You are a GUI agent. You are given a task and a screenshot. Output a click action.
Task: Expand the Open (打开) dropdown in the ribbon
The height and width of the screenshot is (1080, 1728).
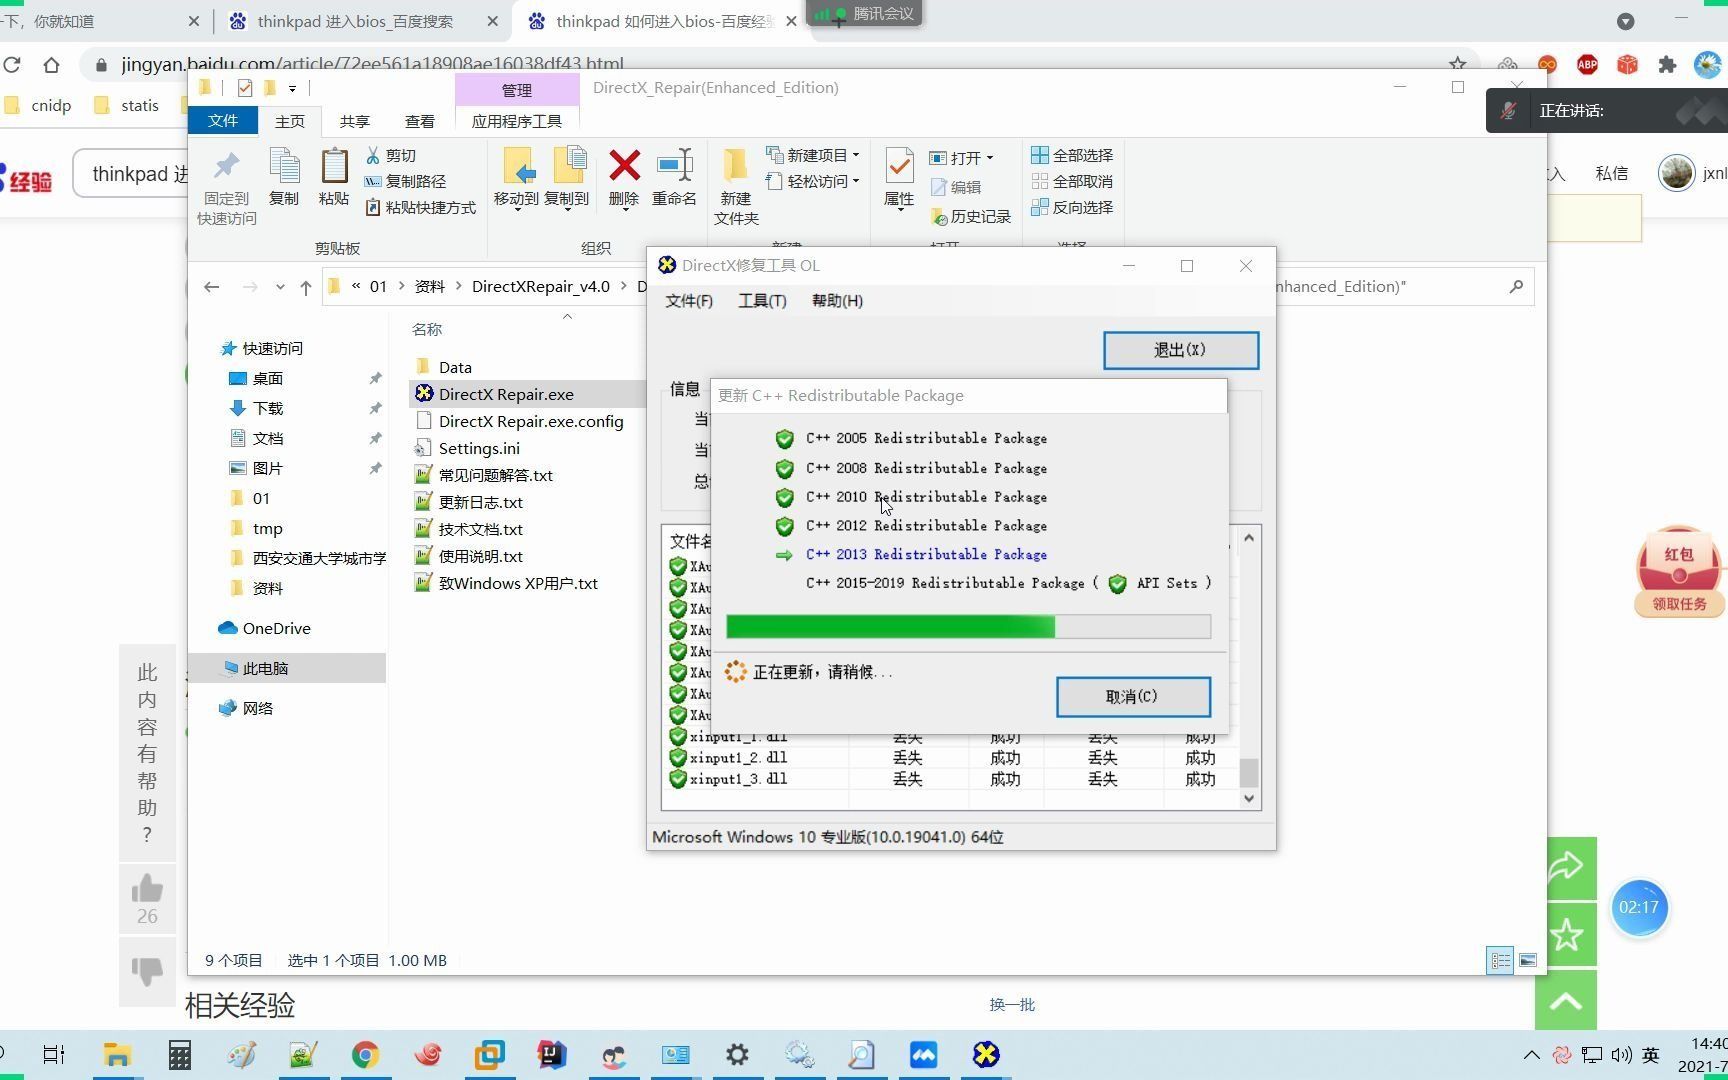coord(989,158)
